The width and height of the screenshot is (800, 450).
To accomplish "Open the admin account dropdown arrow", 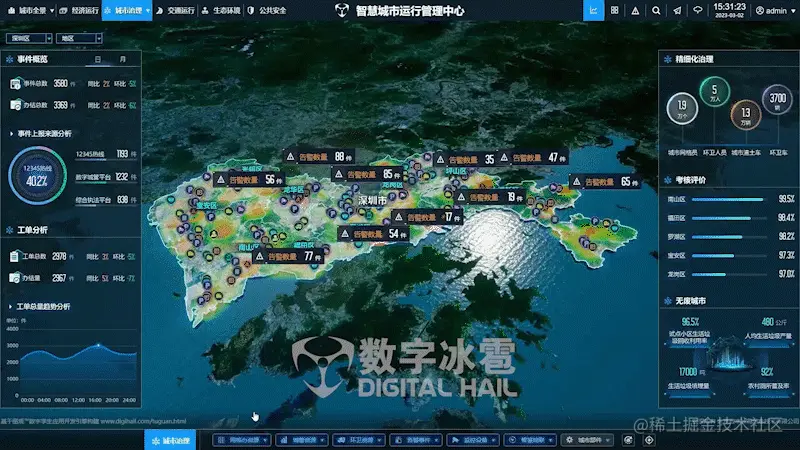I will 793,11.
